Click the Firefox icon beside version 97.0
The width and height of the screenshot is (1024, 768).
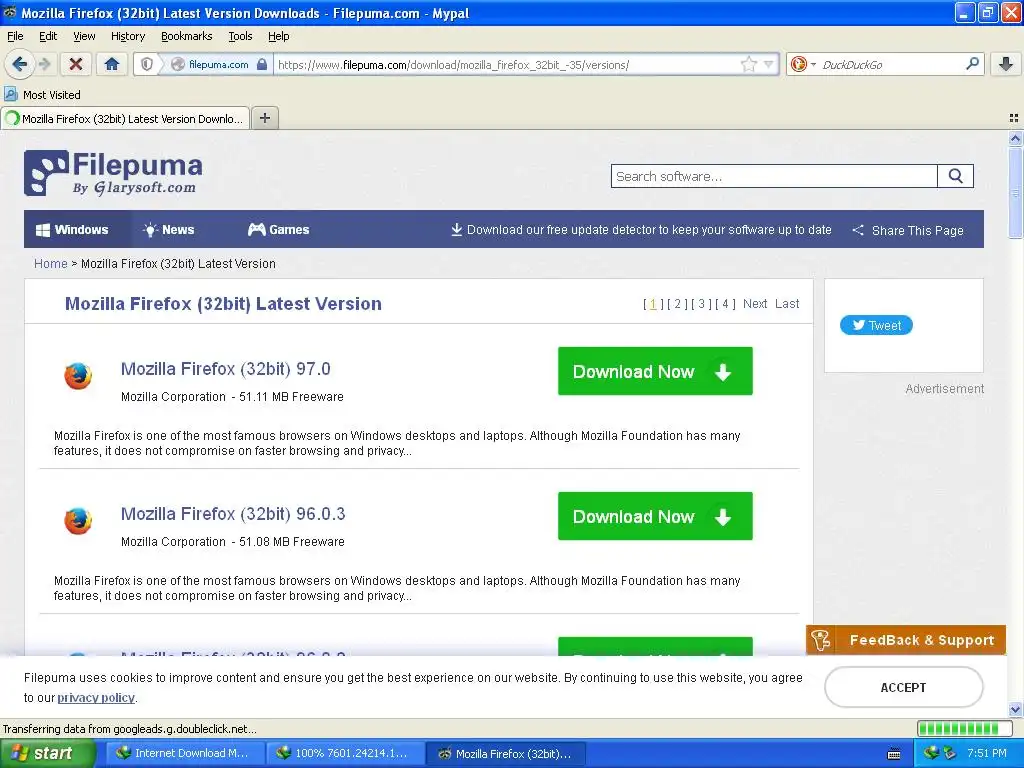pos(78,376)
